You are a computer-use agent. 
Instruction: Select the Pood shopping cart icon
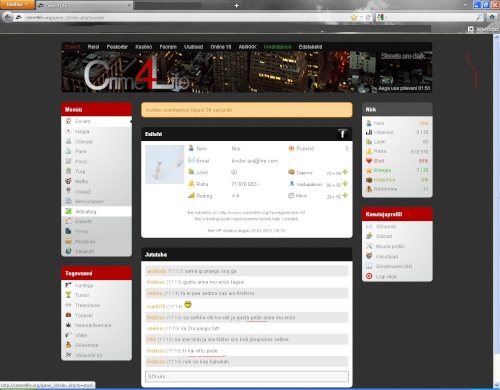click(68, 161)
